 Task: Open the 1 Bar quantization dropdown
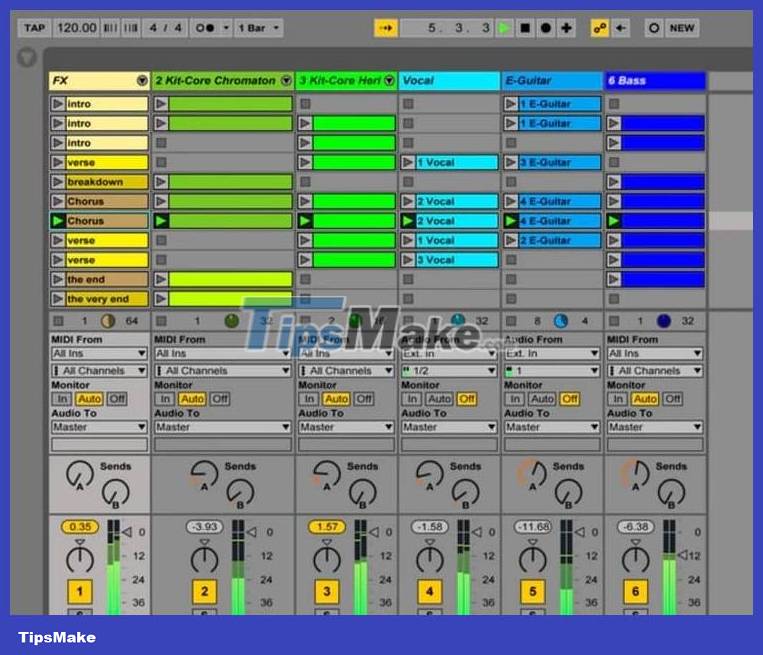[x=258, y=28]
